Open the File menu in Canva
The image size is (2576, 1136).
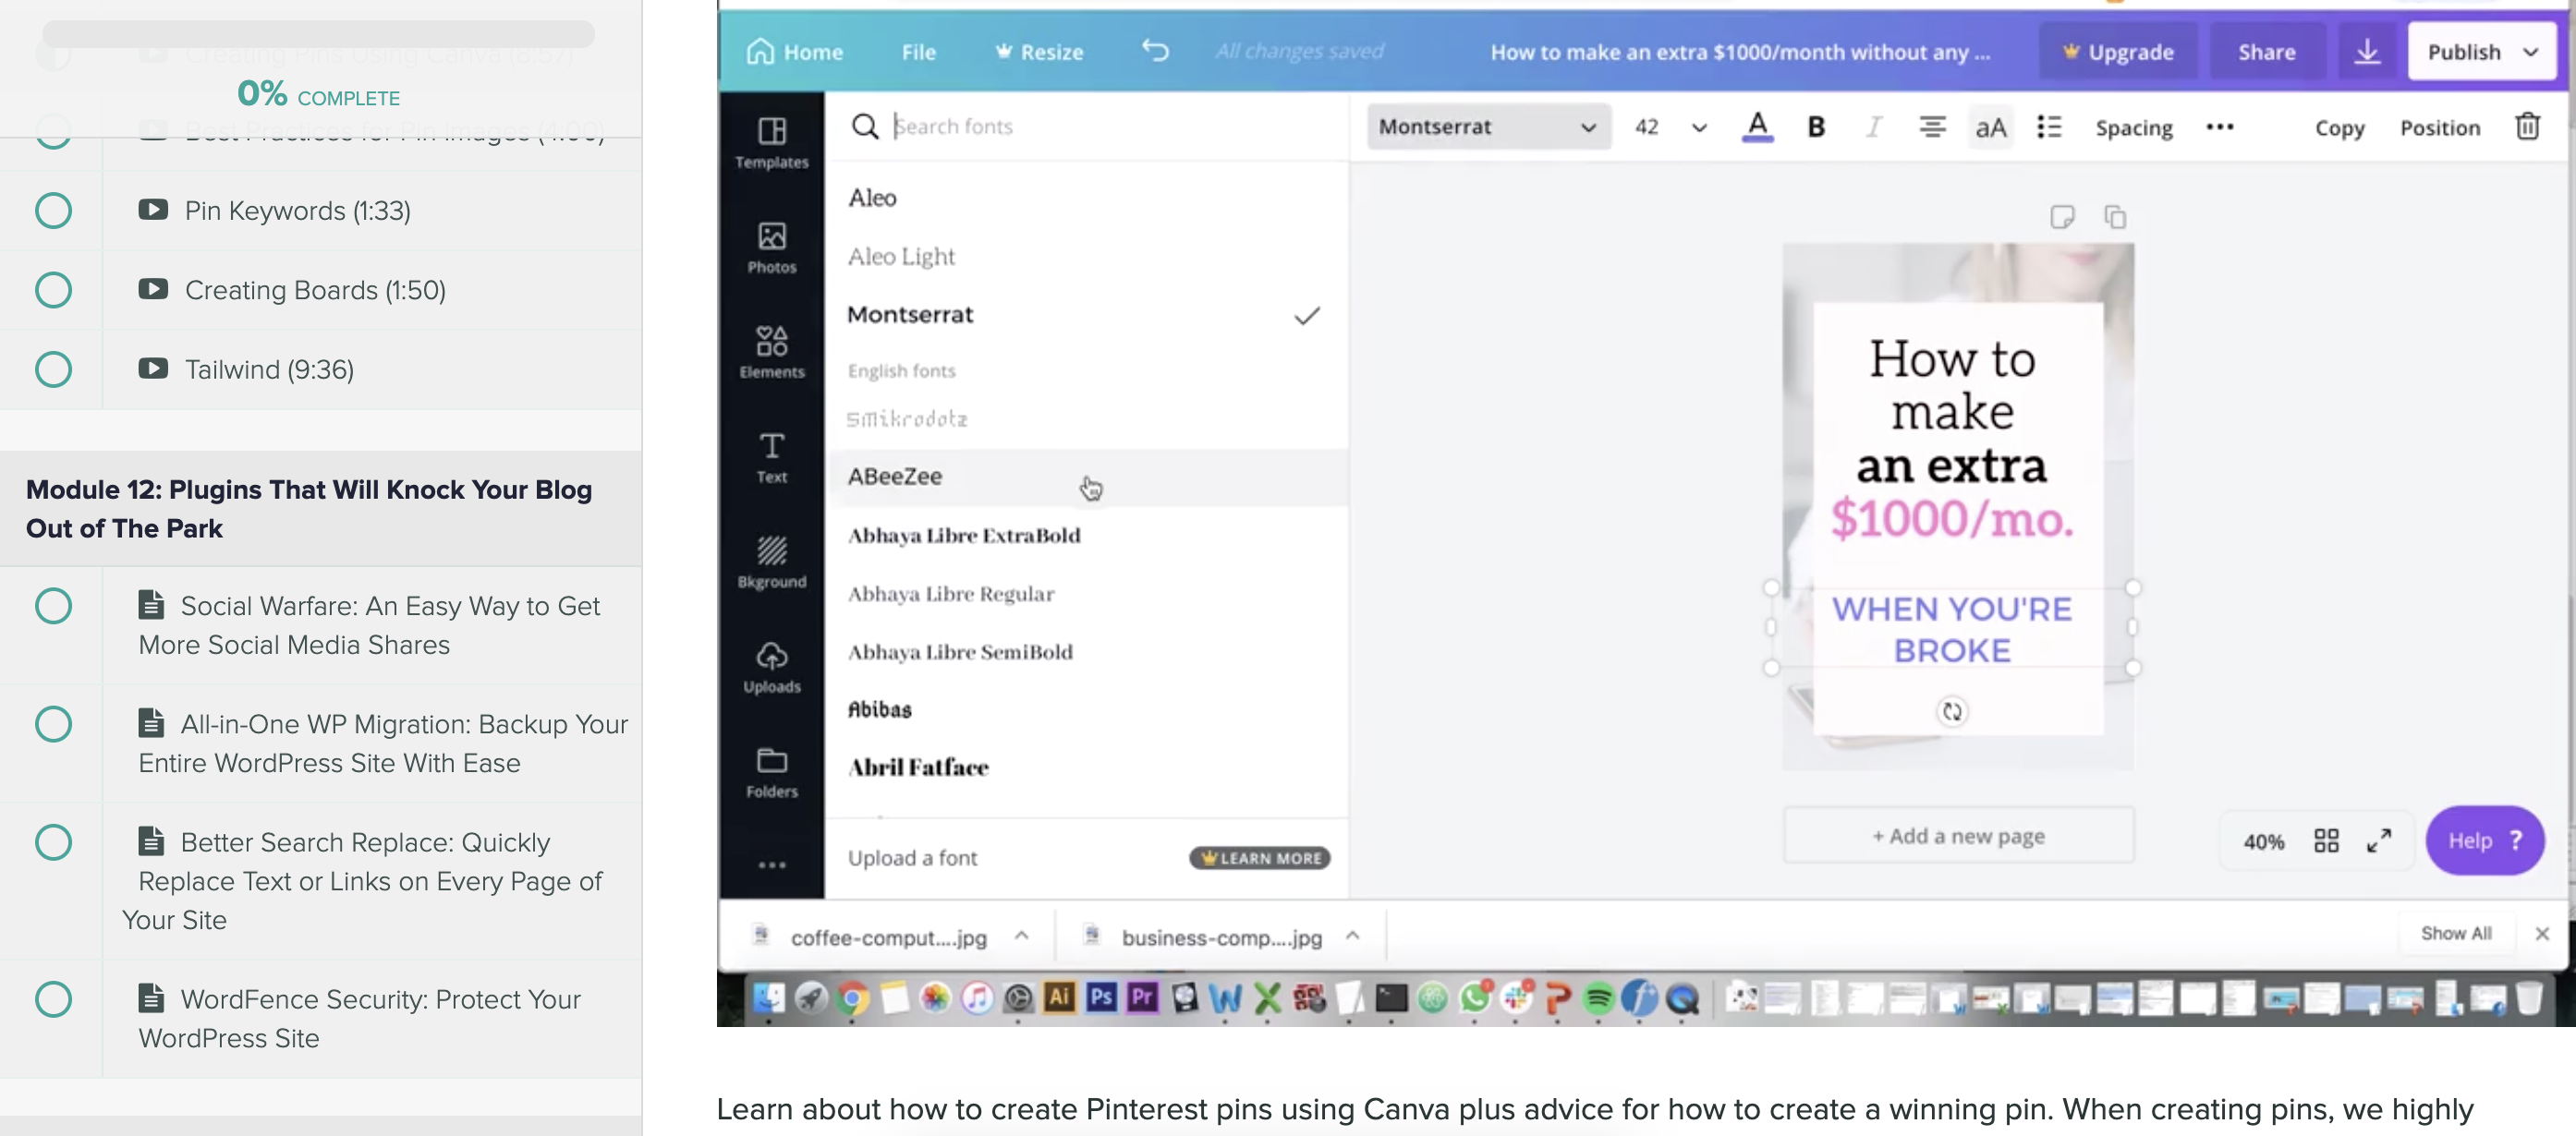coord(918,52)
